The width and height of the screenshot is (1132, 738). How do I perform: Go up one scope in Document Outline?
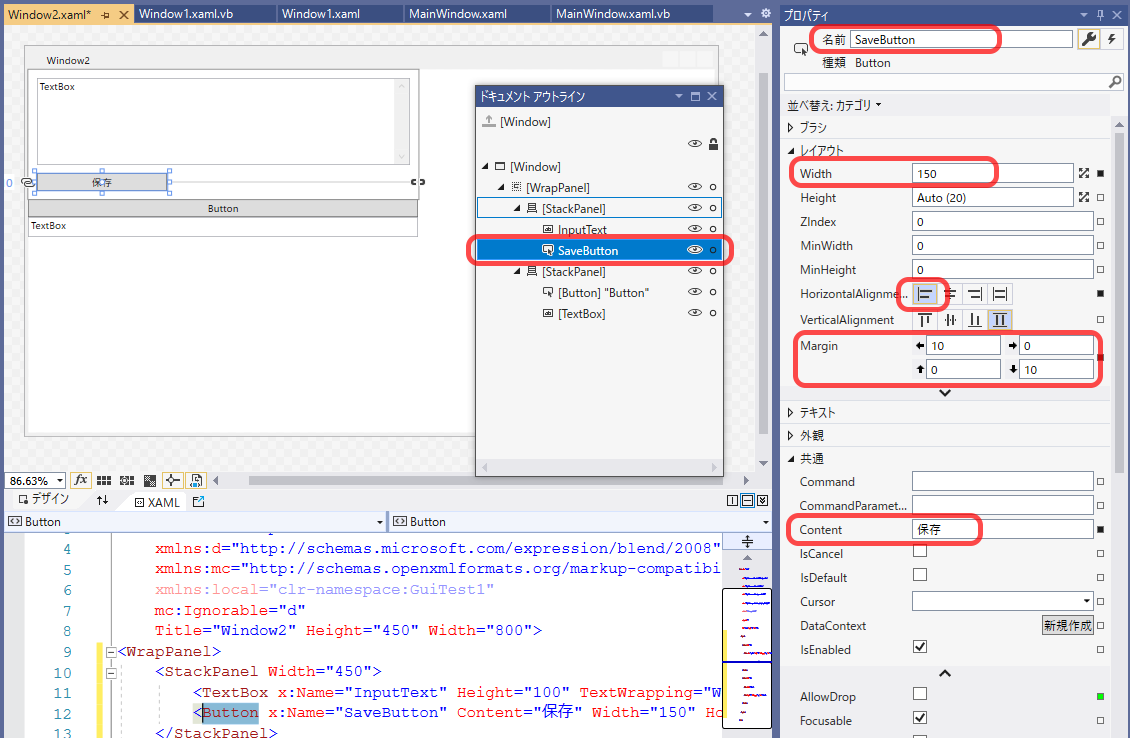489,121
